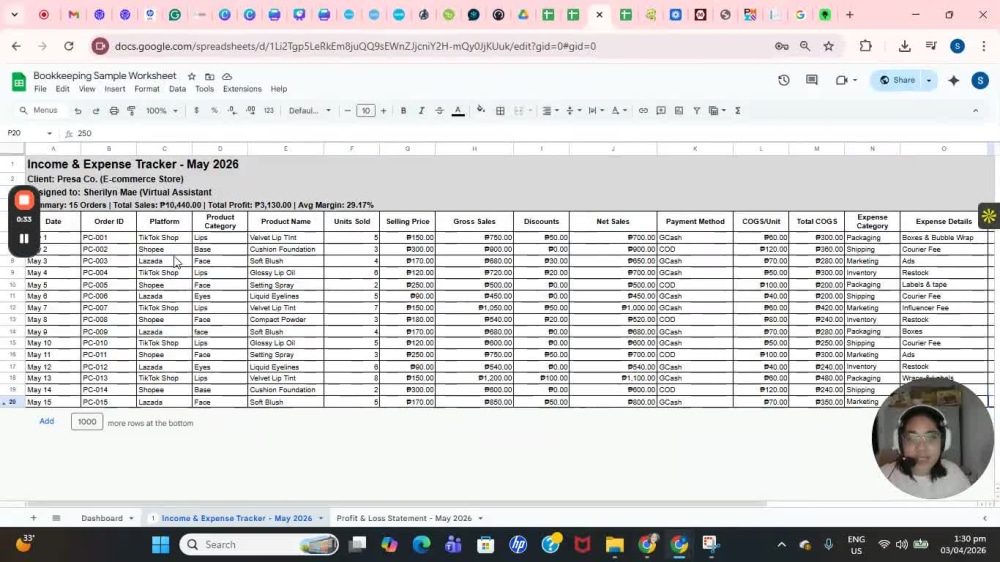Print the spreadsheet with the printer icon

pos(114,111)
